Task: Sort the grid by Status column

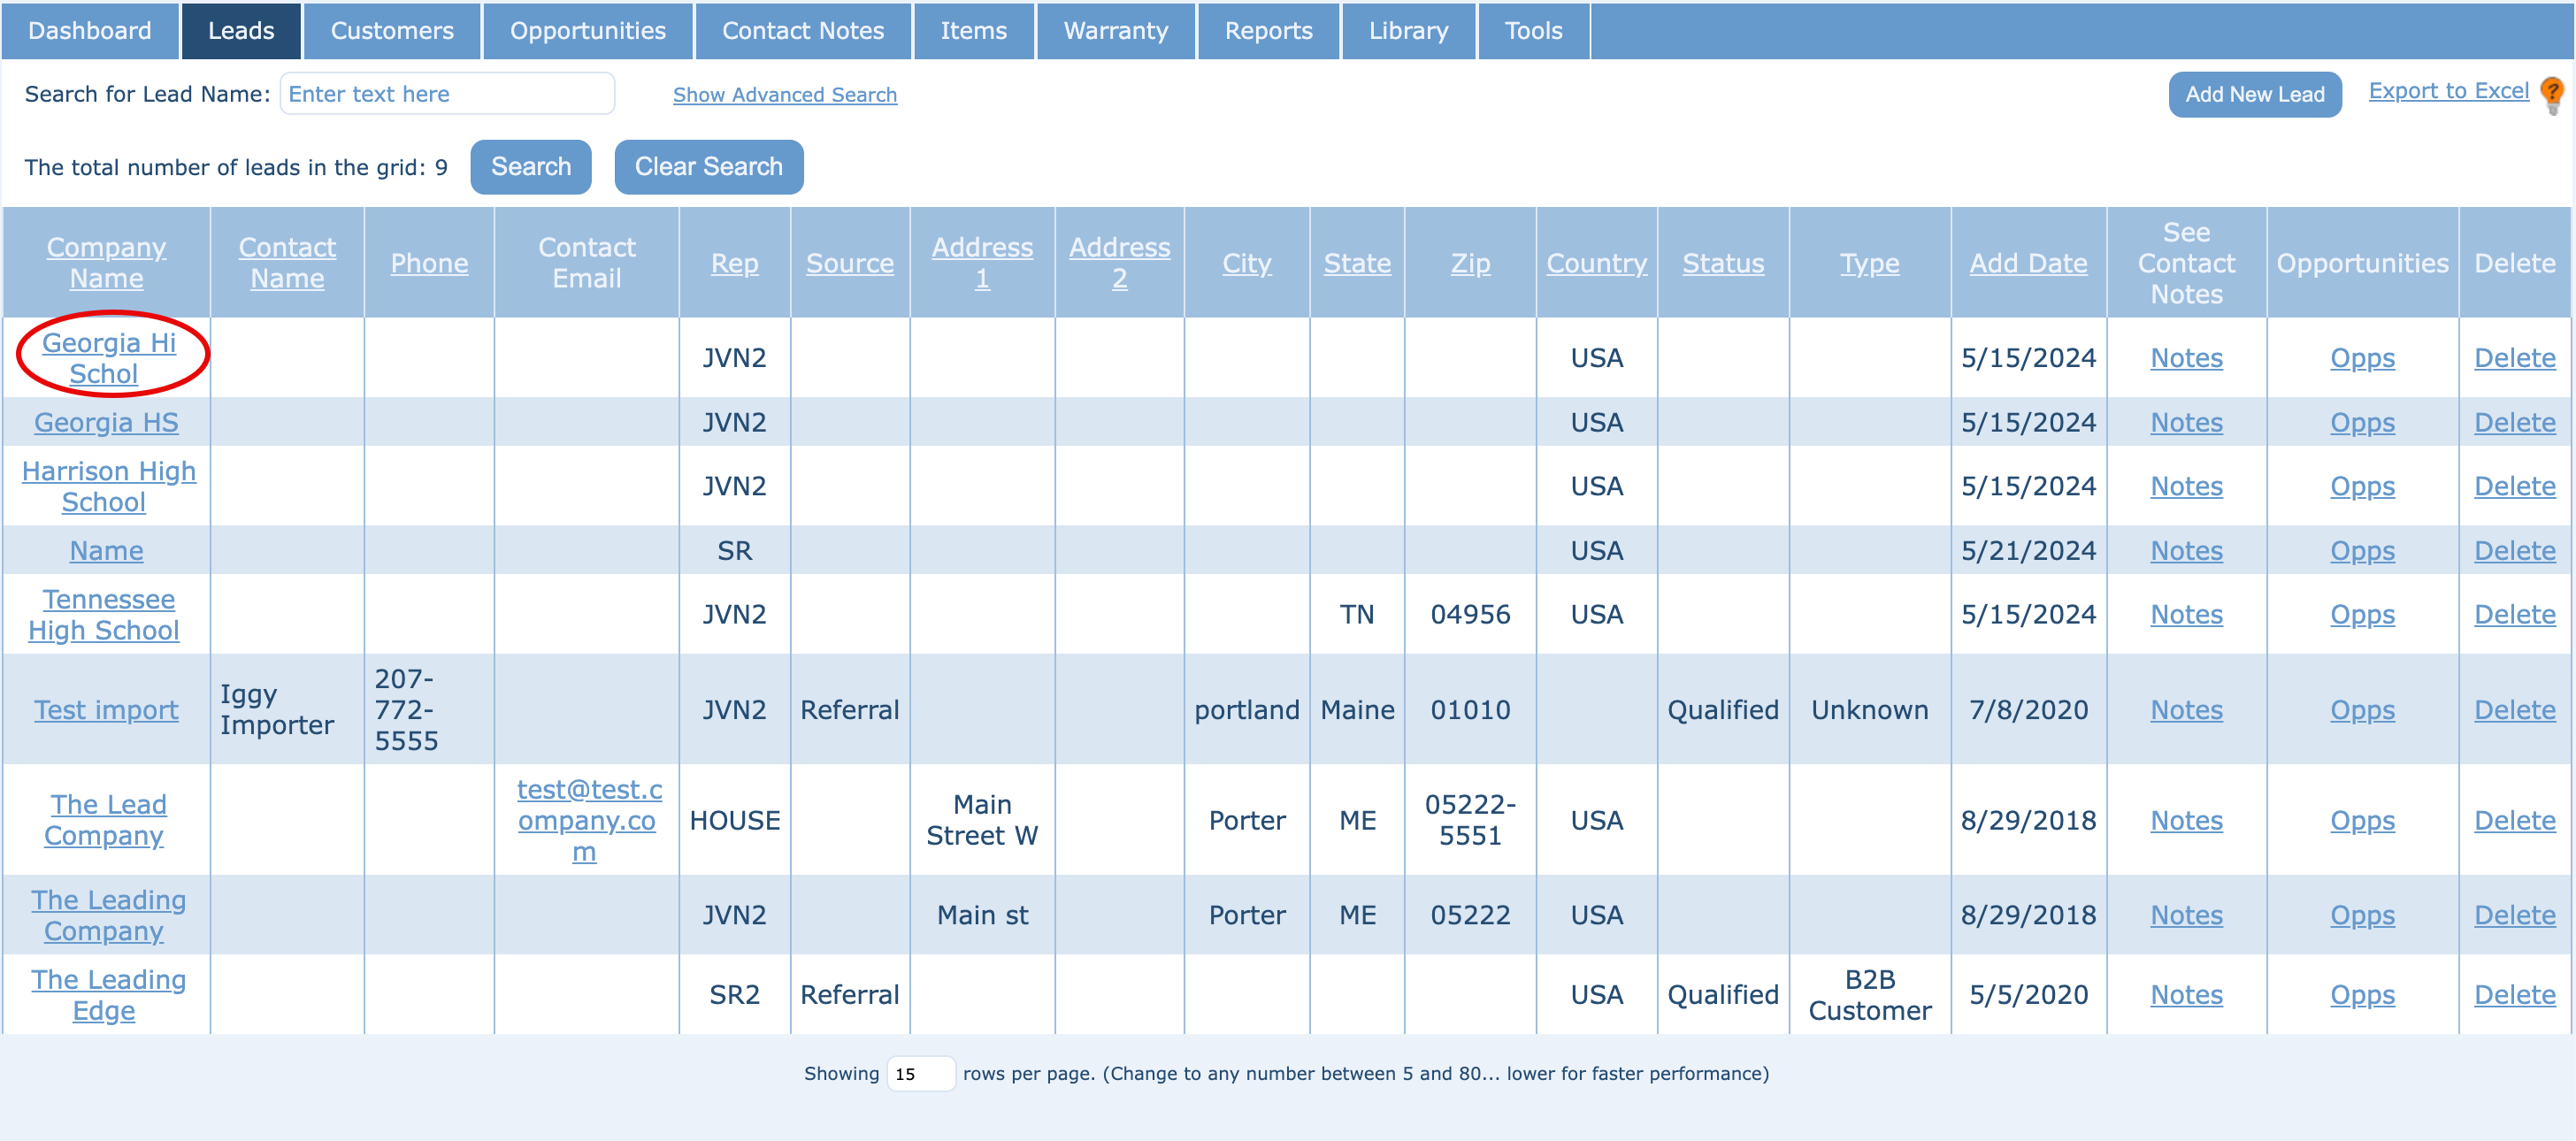Action: [1722, 263]
